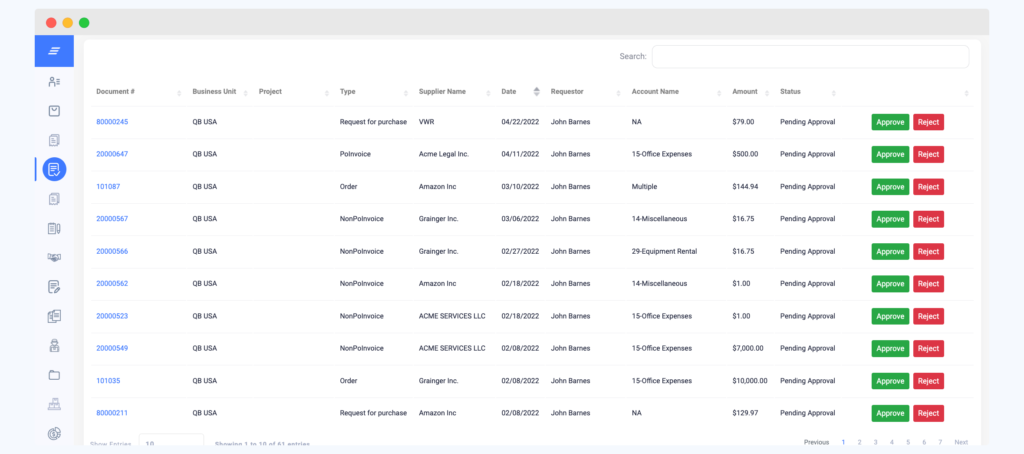Open the person with cap sidebar icon
The height and width of the screenshot is (454, 1024).
tap(54, 346)
